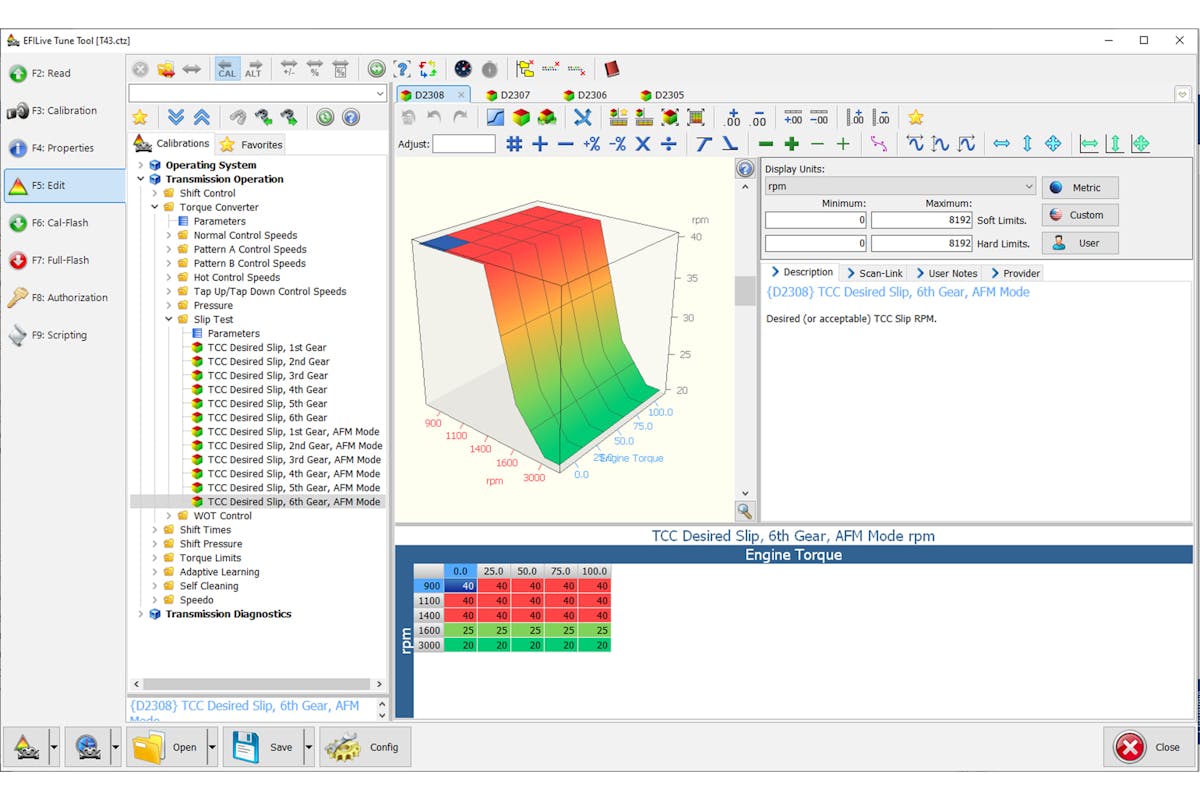Click the multiply (X) adjust icon
This screenshot has width=1200, height=800.
(643, 144)
